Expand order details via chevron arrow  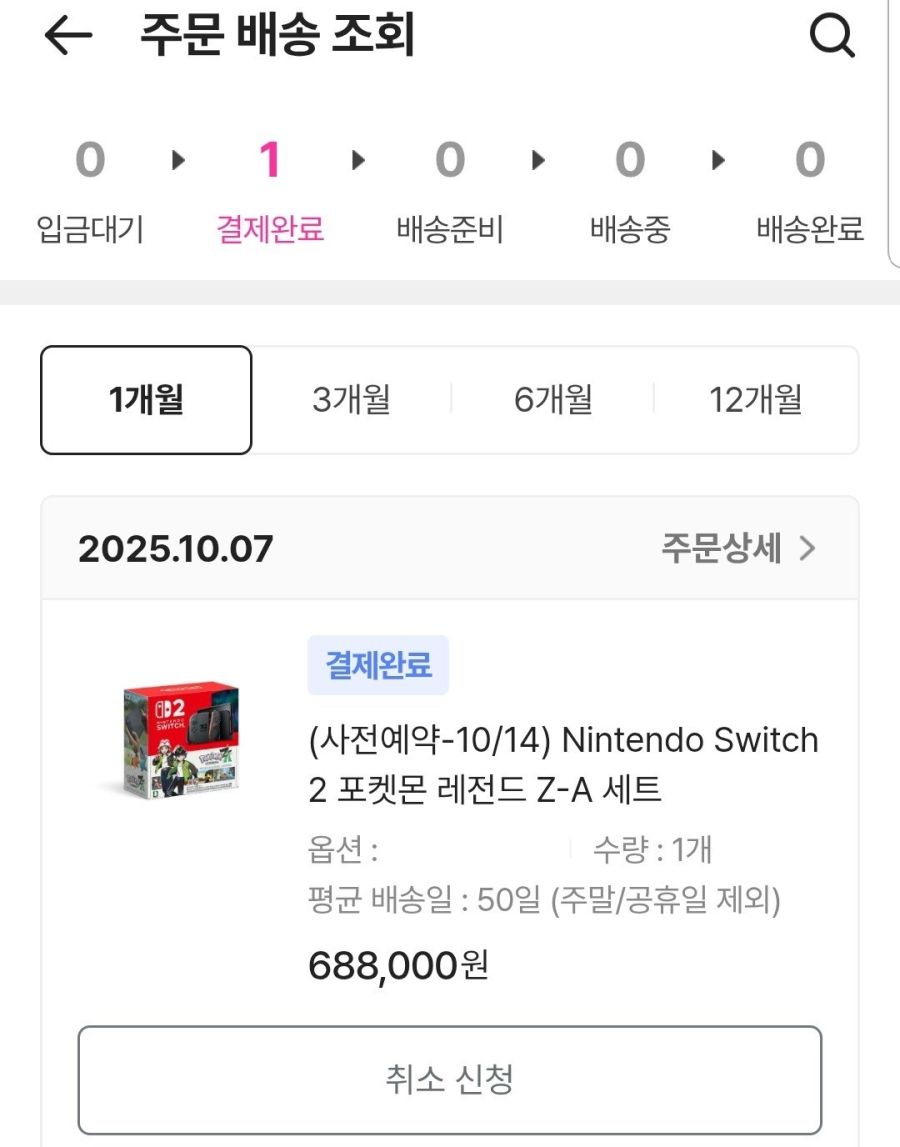[x=808, y=548]
